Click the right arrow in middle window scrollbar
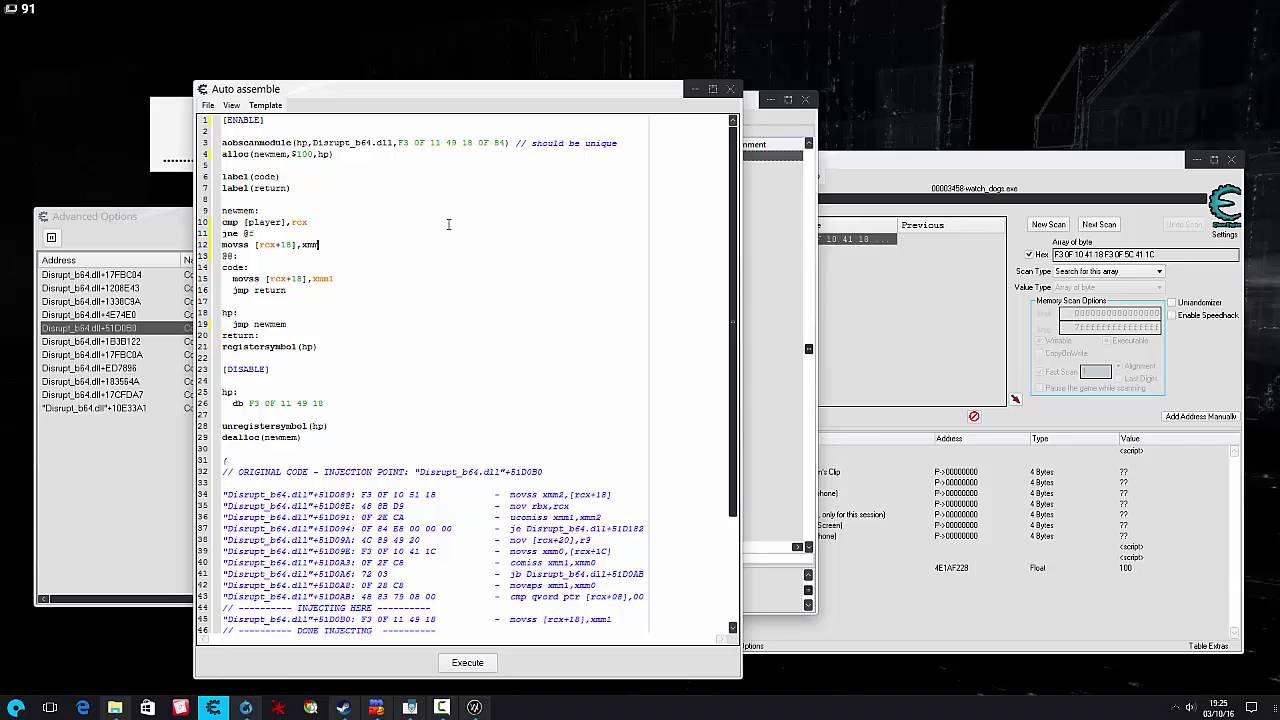Viewport: 1280px width, 720px height. (797, 547)
